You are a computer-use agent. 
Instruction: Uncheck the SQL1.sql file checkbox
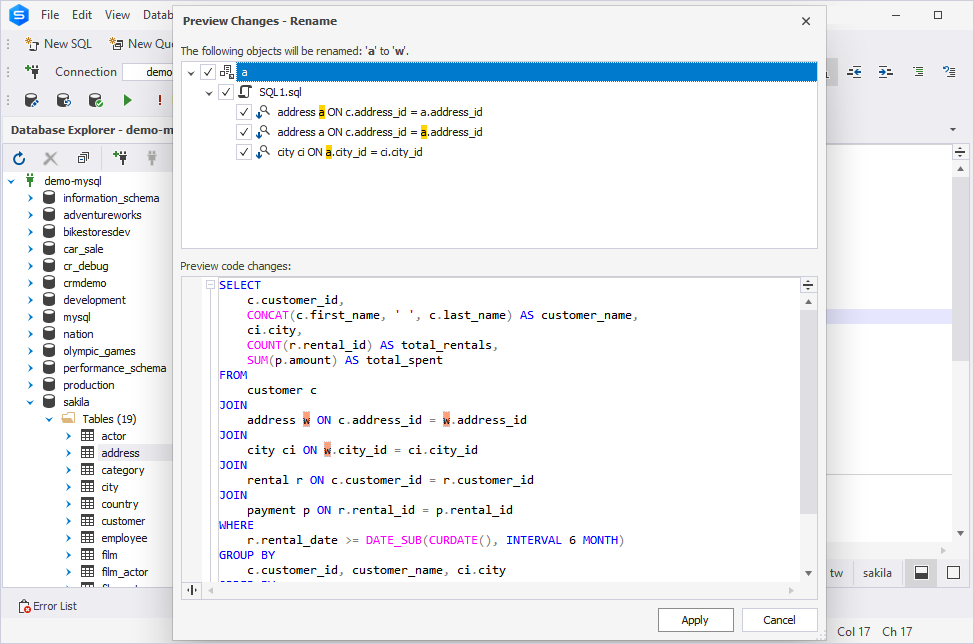point(226,92)
